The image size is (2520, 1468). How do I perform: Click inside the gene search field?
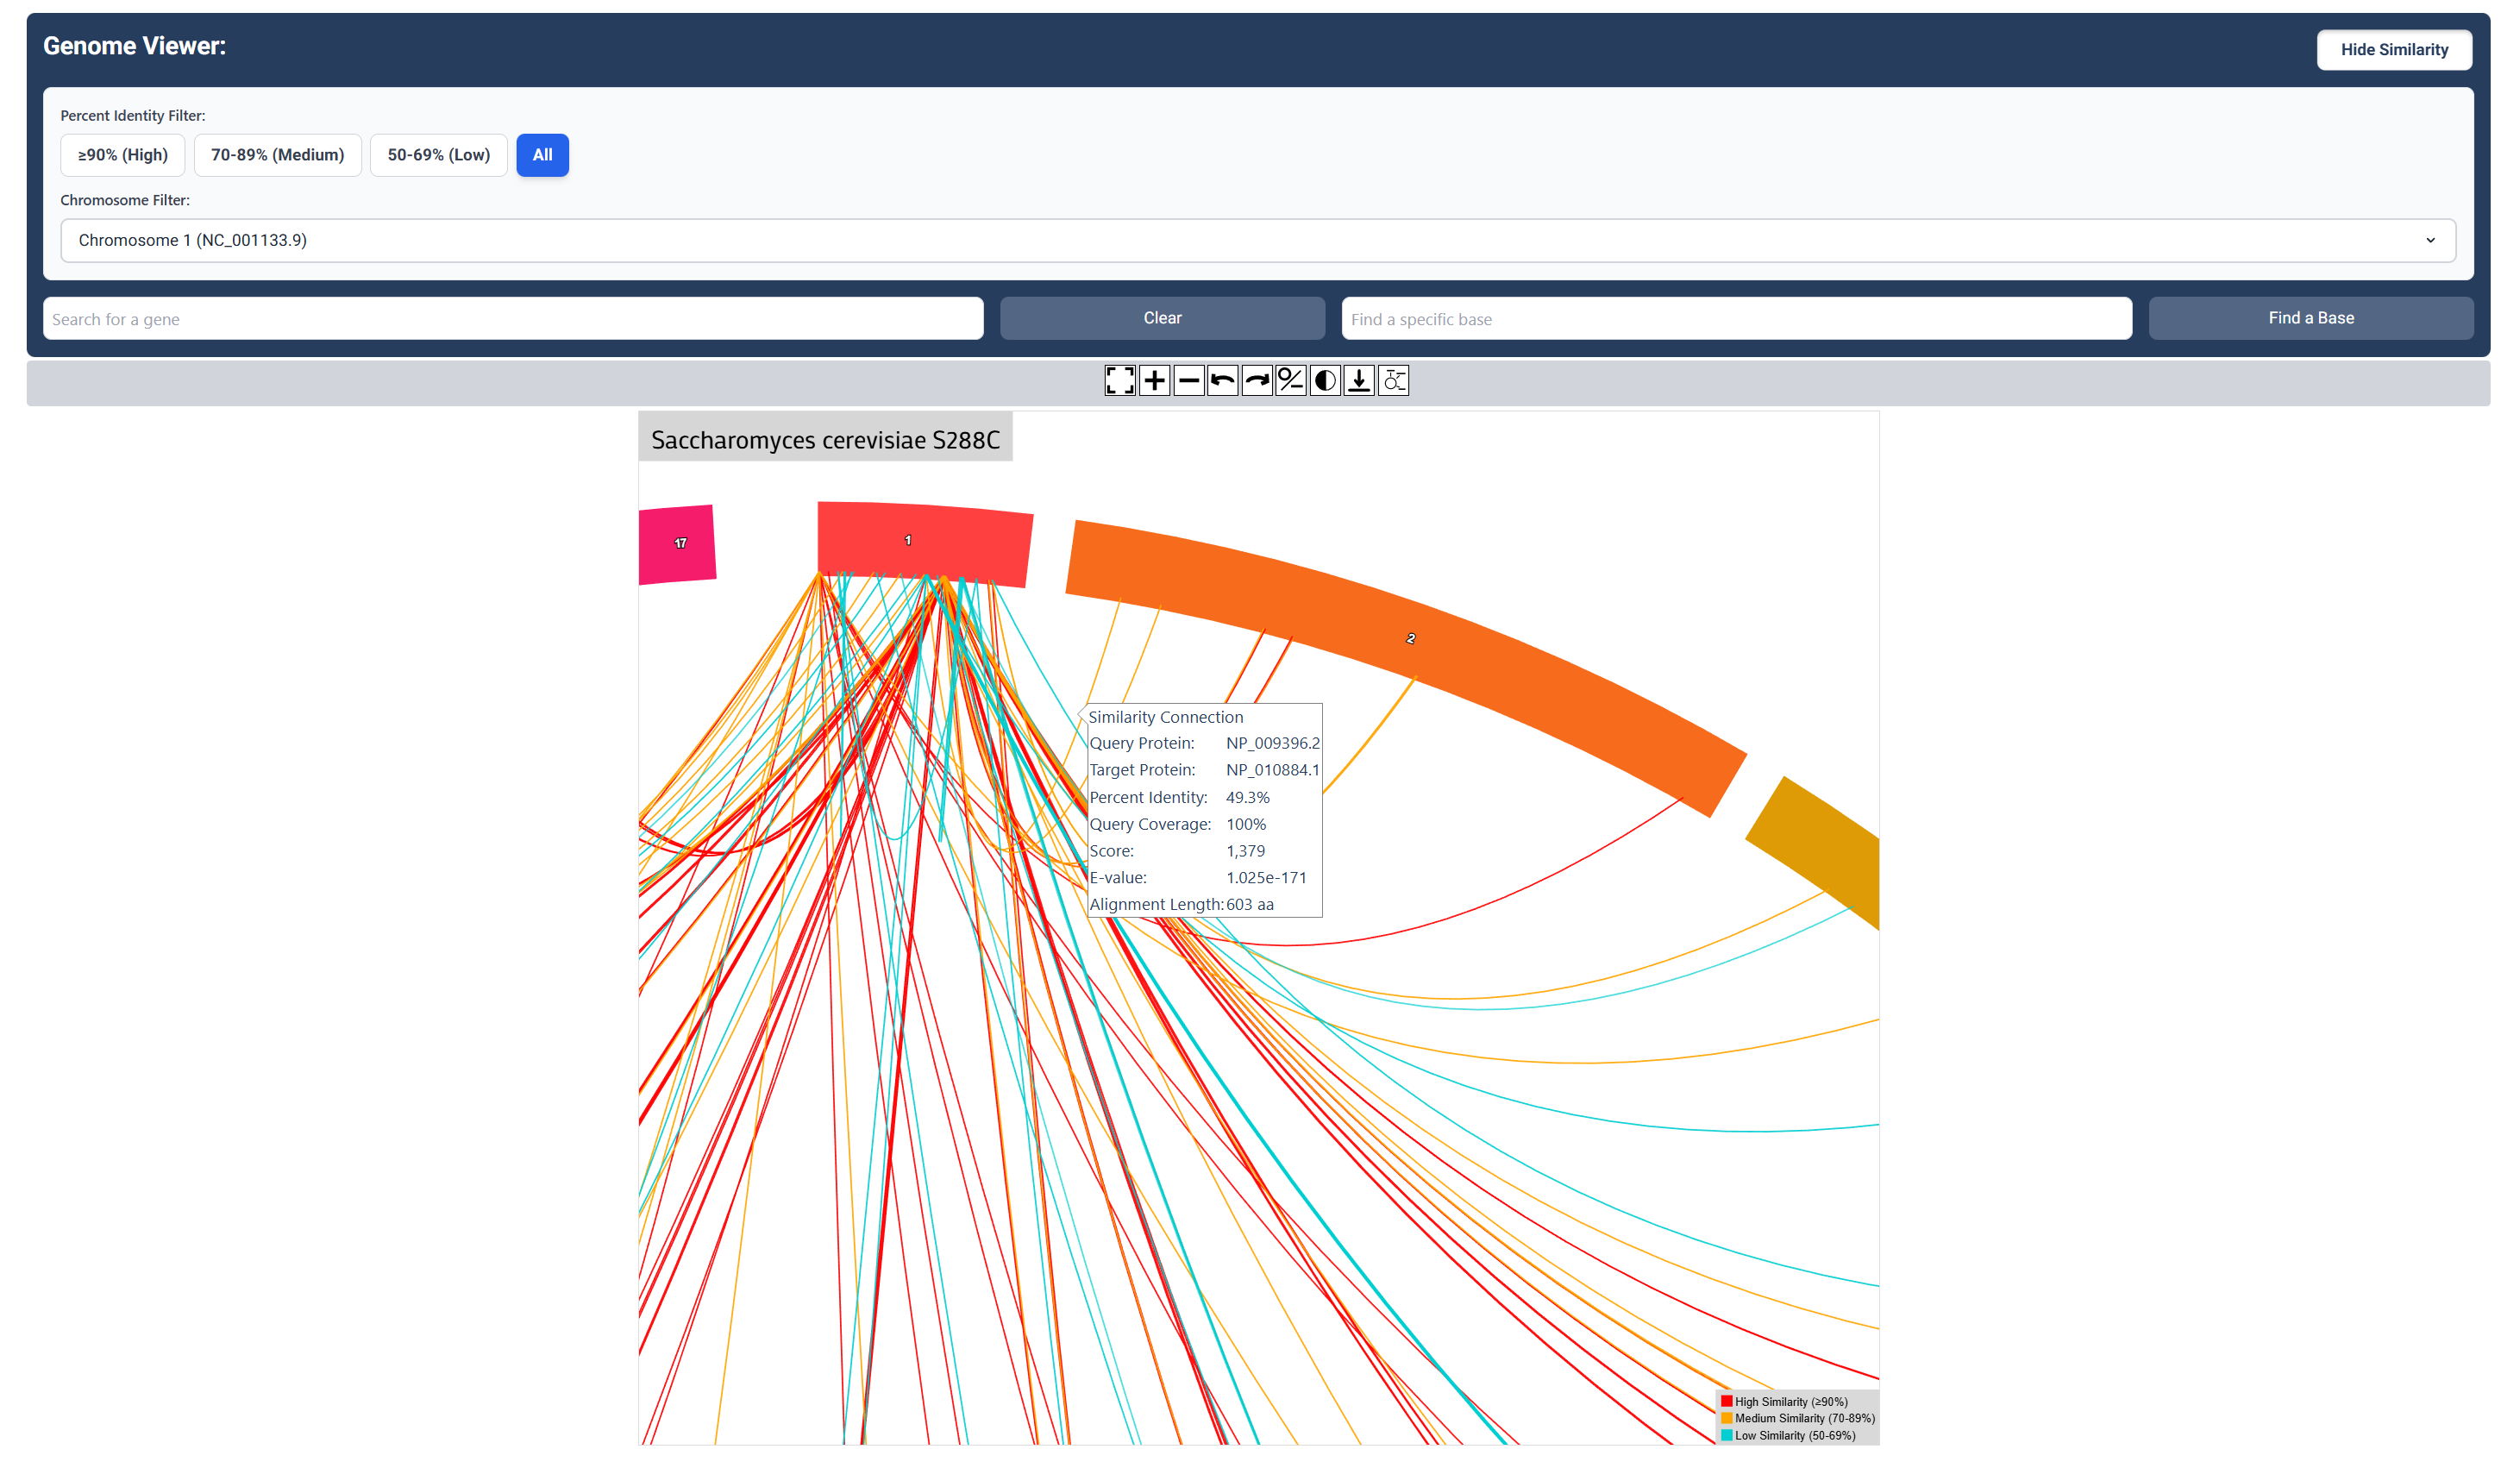click(512, 318)
